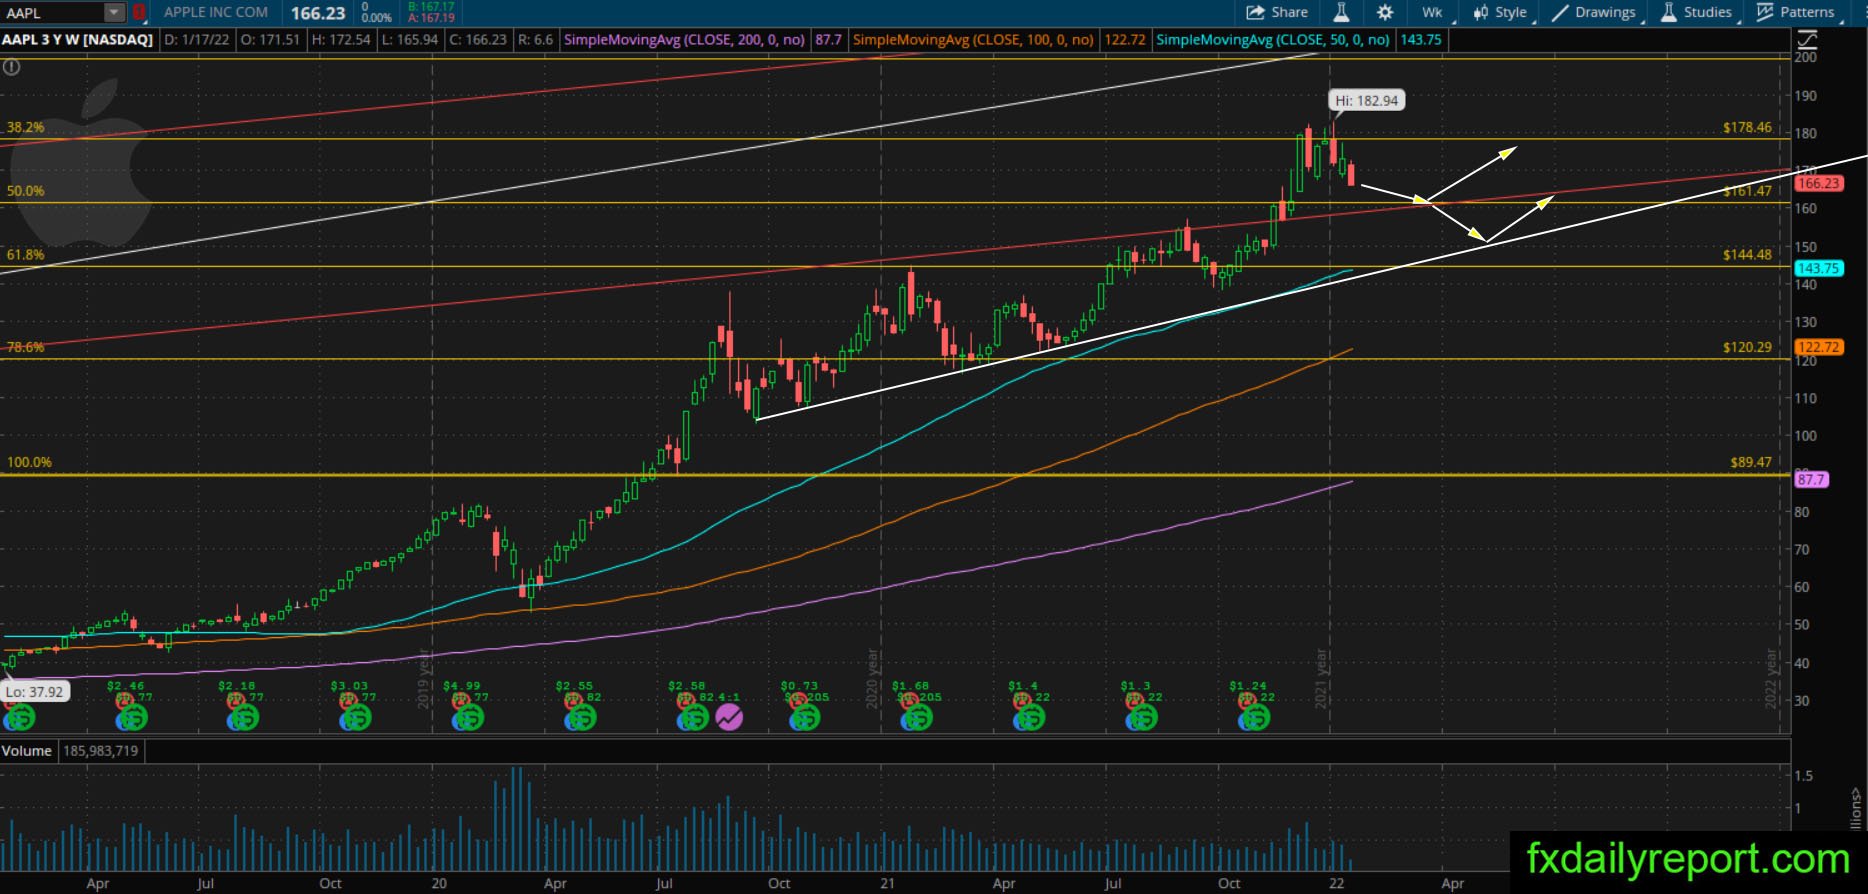Open chart settings gear icon
Screen dimensions: 1868x894
1385,12
